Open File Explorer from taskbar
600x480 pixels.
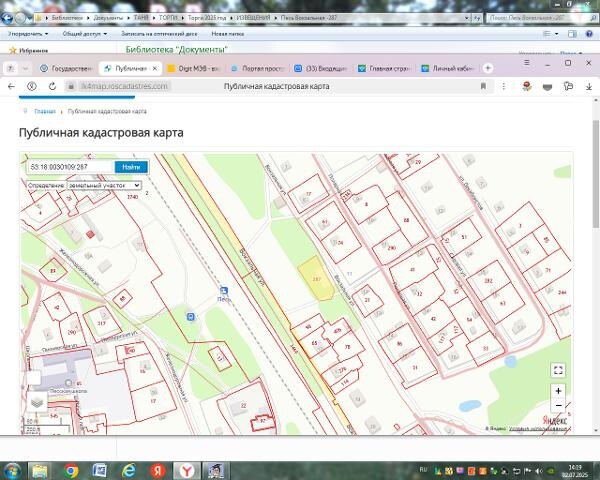[39, 471]
